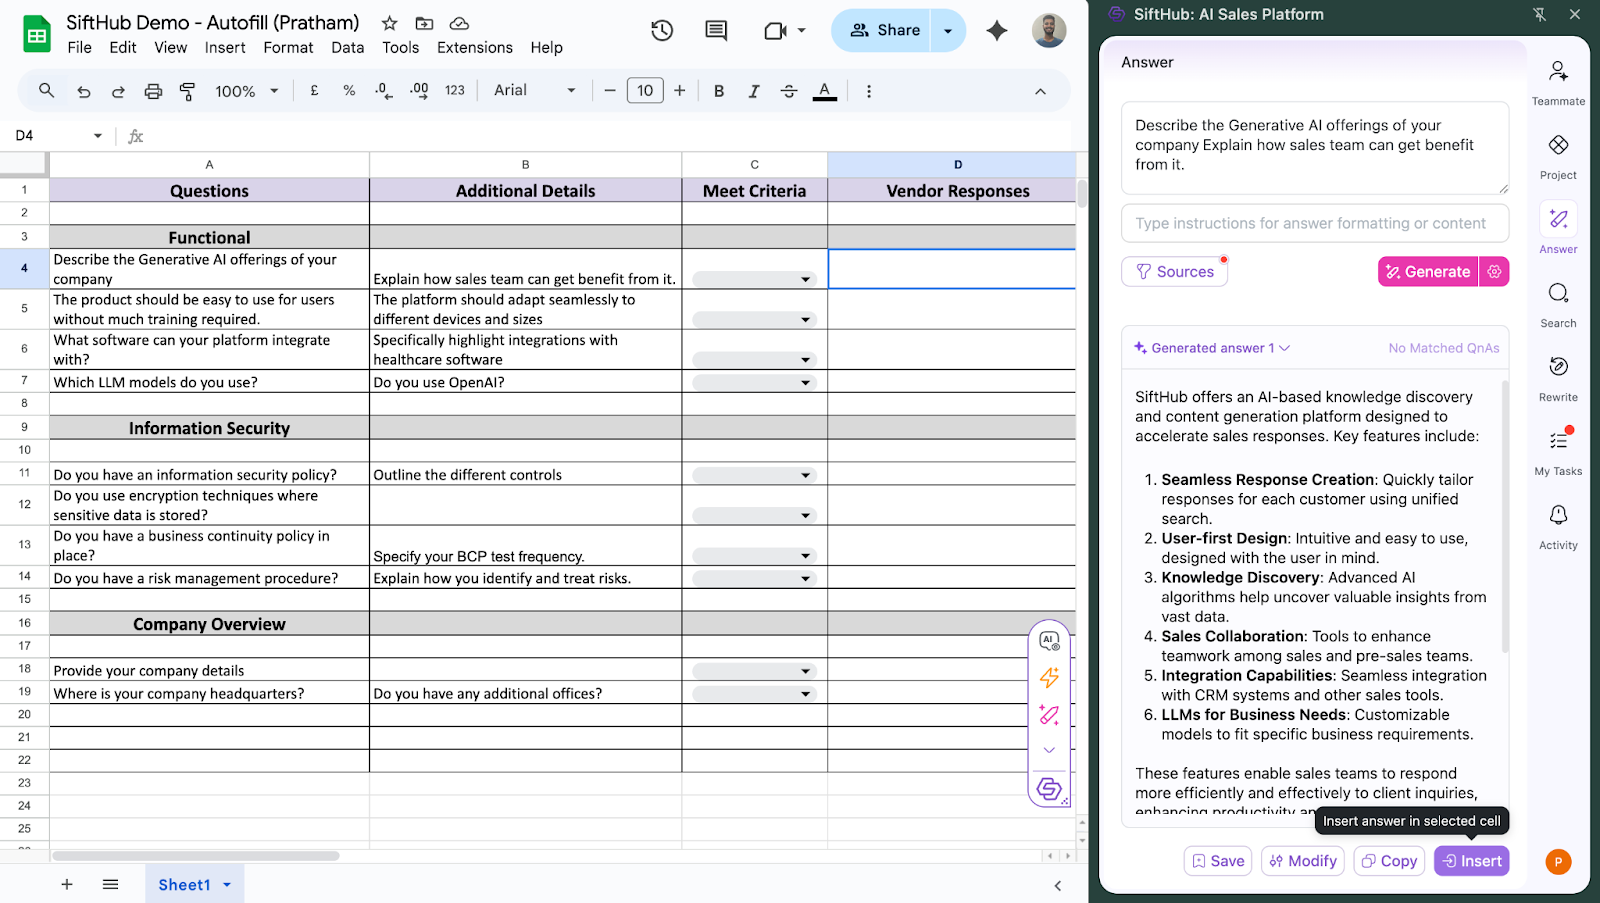Click the text color underlined A button
1600x903 pixels.
click(824, 91)
